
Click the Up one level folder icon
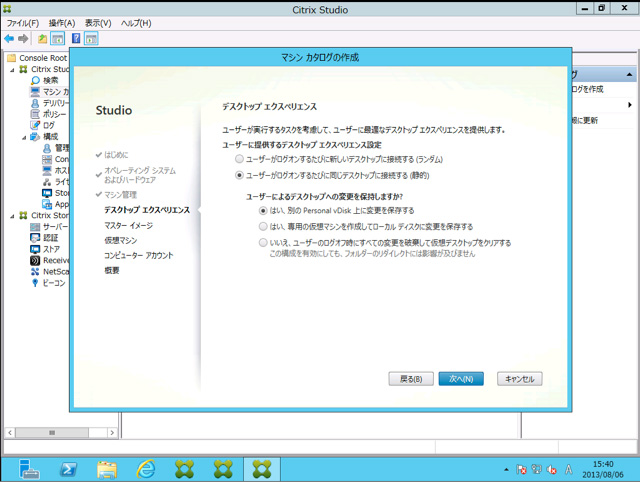coord(42,39)
